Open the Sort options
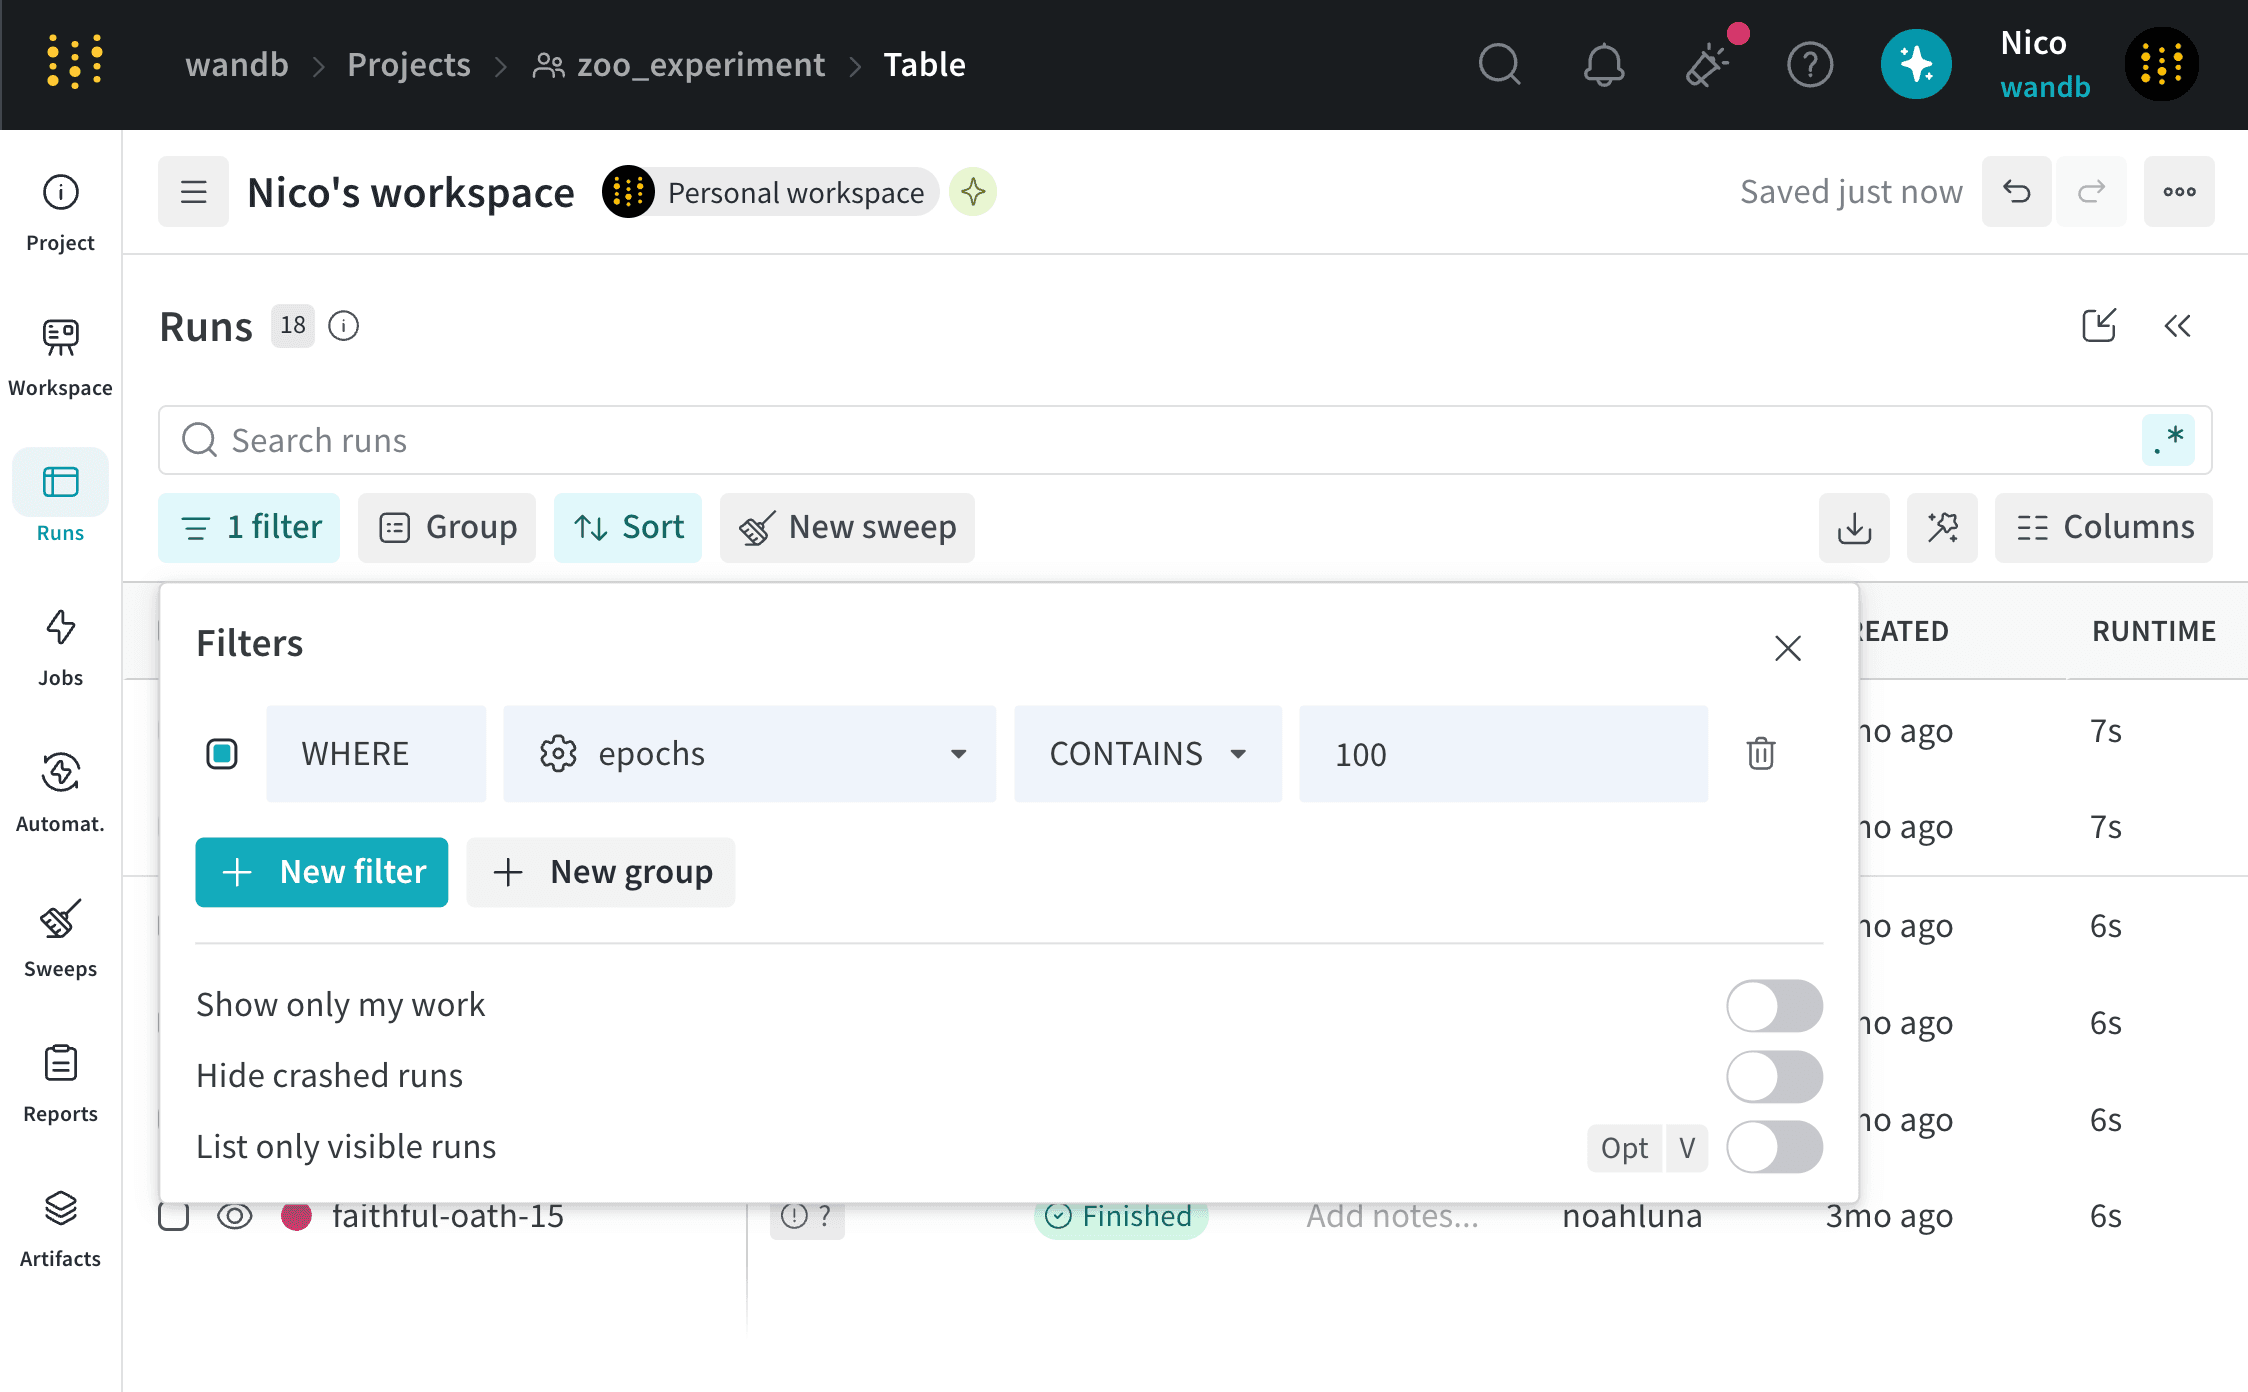Screen dimensions: 2248x1392 tap(628, 527)
